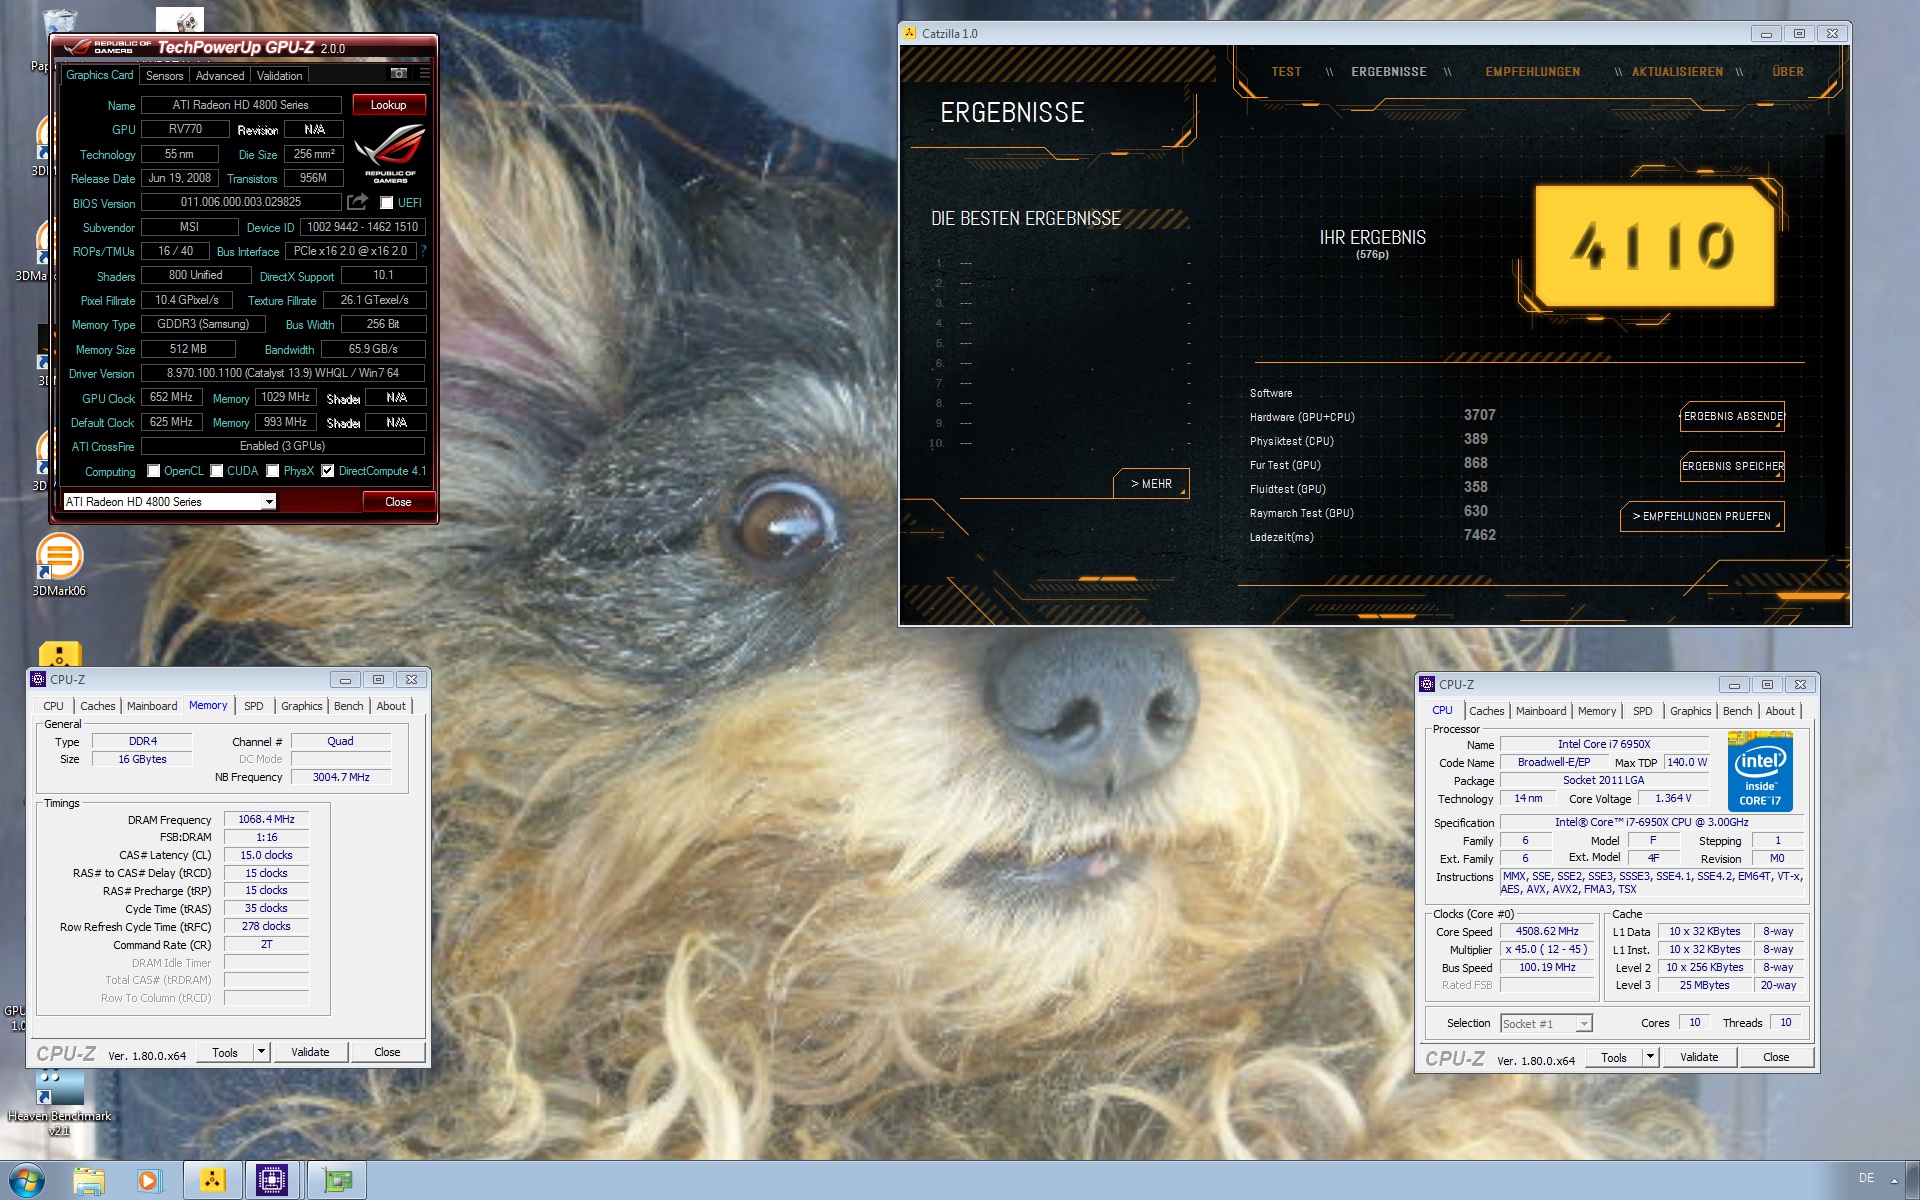Click the Lookup button in GPU-Z
The width and height of the screenshot is (1920, 1200).
tap(388, 105)
